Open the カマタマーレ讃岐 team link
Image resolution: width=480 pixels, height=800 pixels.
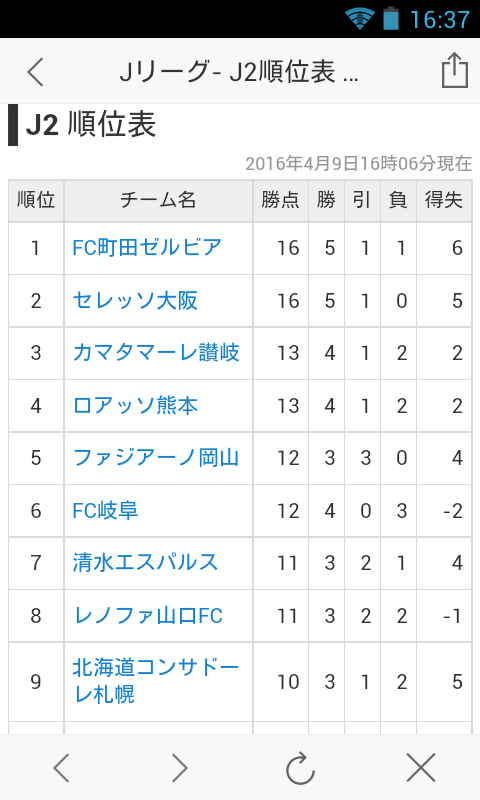pos(156,353)
